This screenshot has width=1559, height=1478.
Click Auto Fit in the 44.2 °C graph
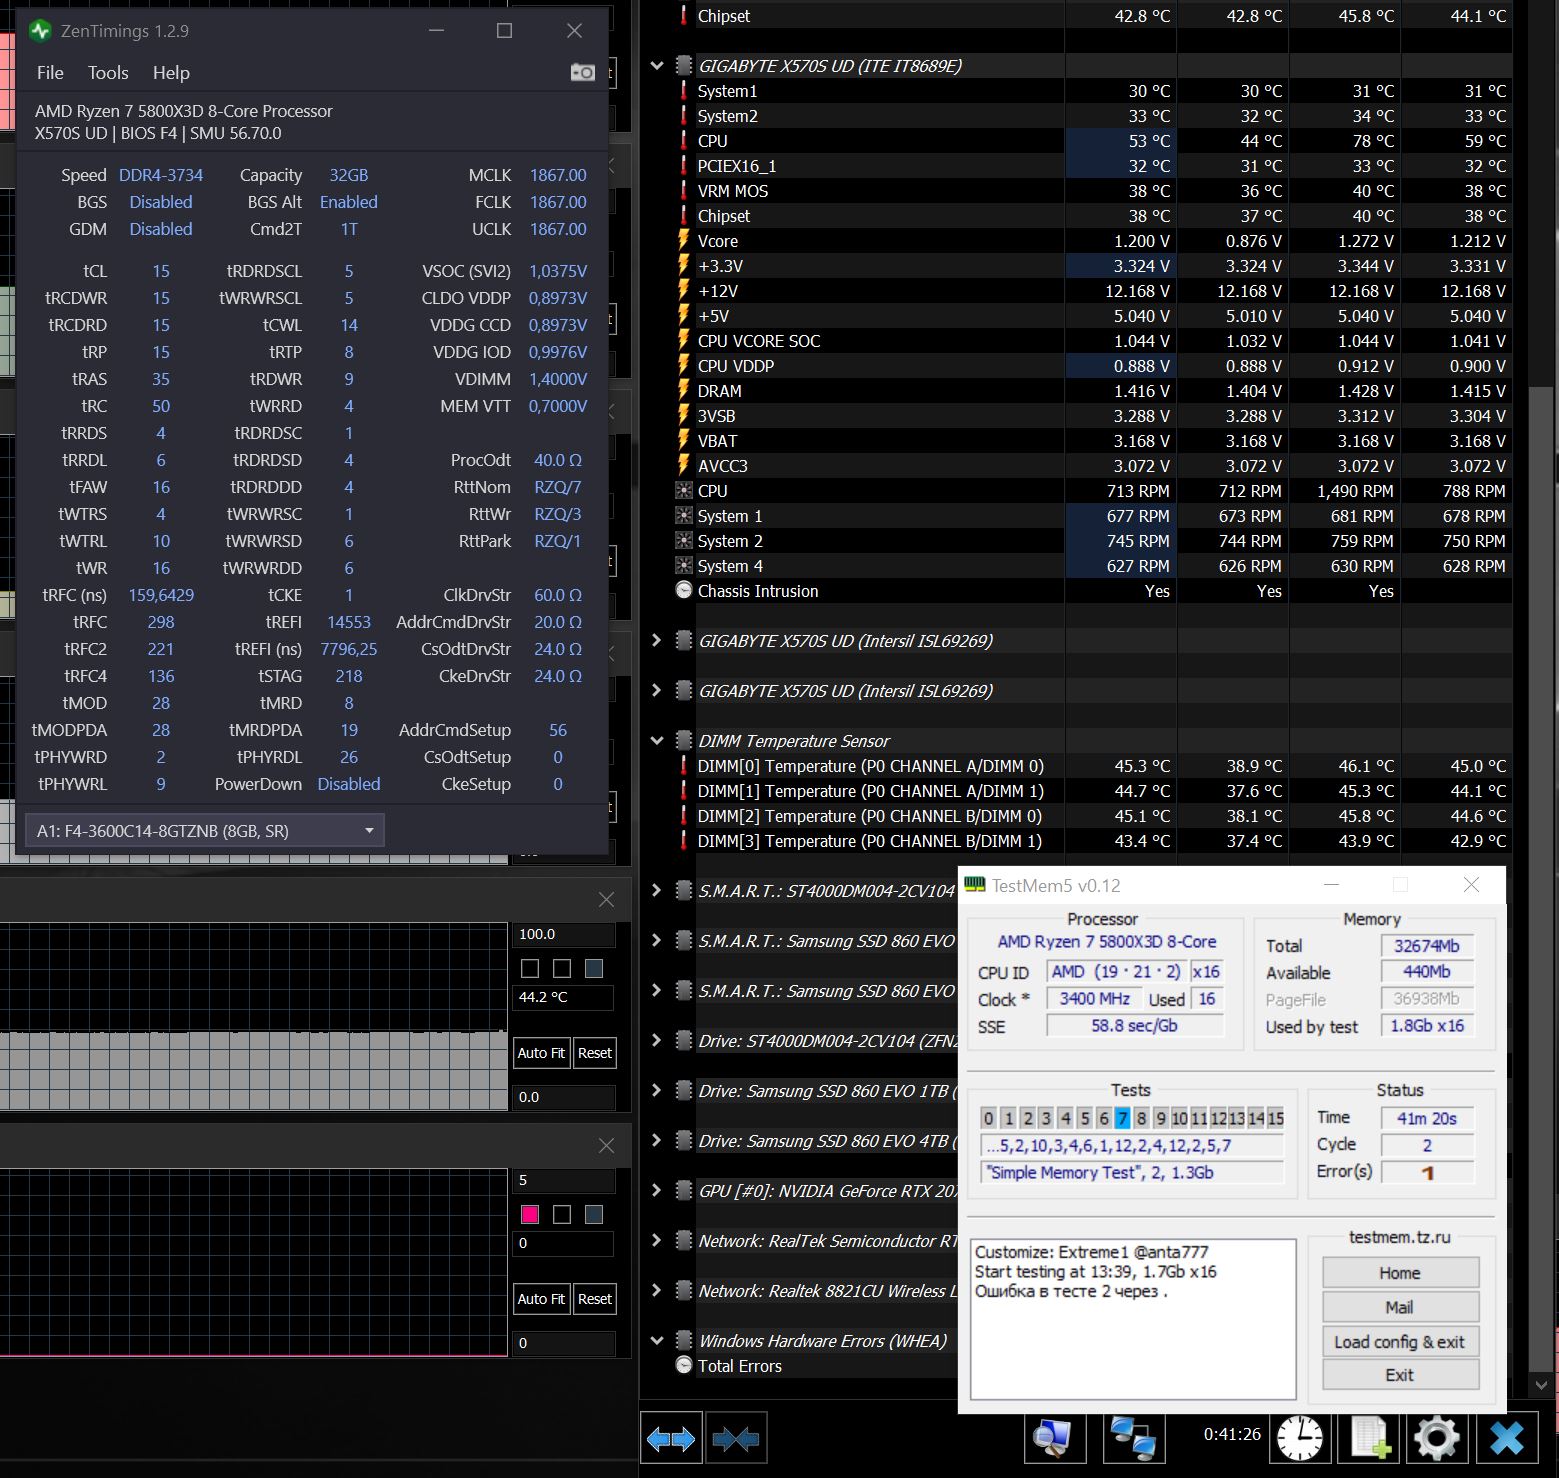(541, 1053)
